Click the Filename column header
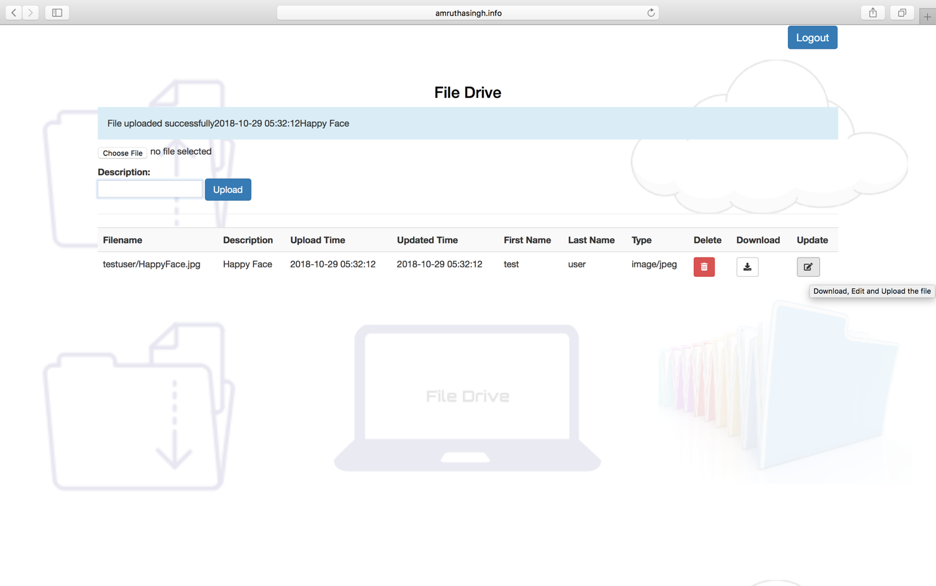 click(122, 240)
